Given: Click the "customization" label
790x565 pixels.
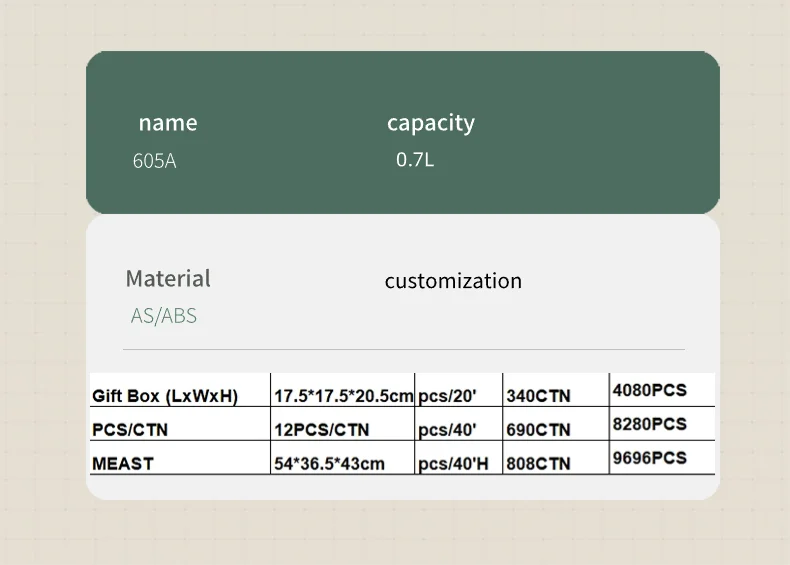Looking at the screenshot, I should [x=453, y=281].
